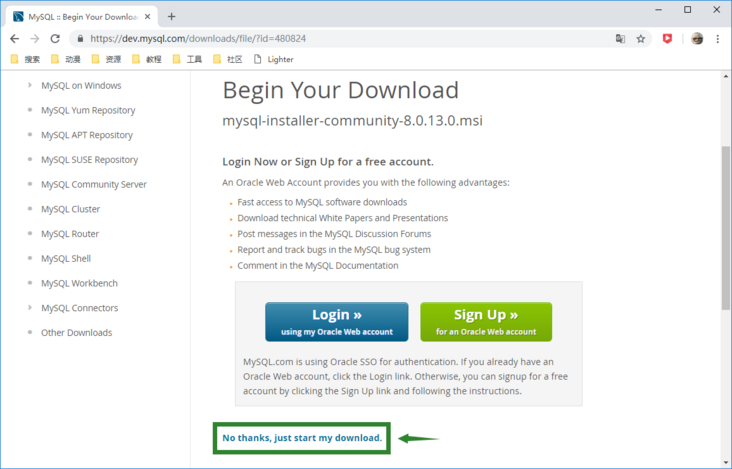Click the scrollbar up arrow
The height and width of the screenshot is (469, 732).
(725, 76)
